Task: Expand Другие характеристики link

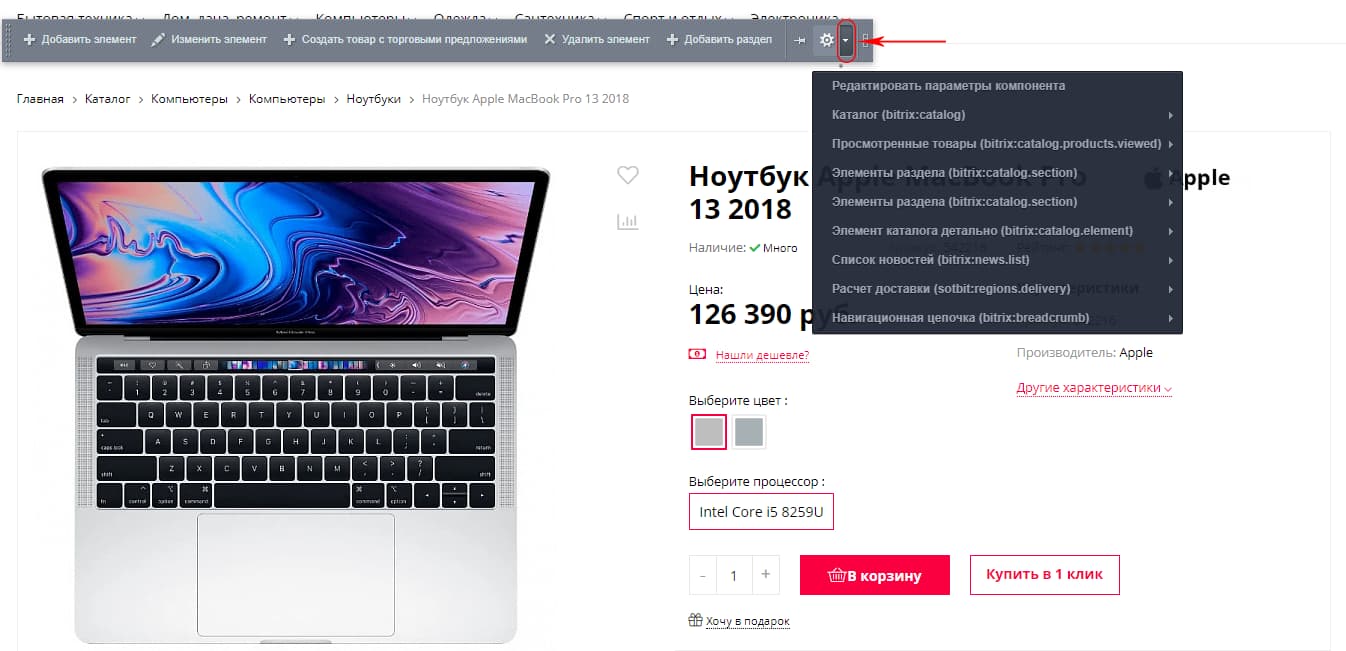Action: point(1094,388)
